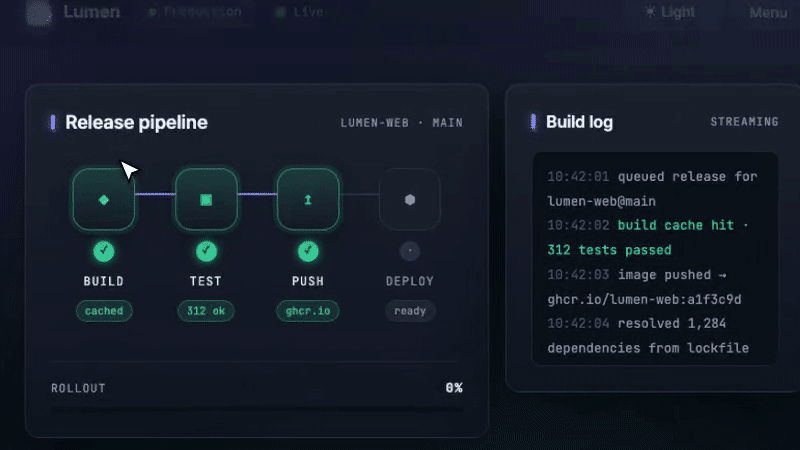This screenshot has height=450, width=800.
Task: Click the "10:42:04 resolved 1,284" log line
Action: 637,323
